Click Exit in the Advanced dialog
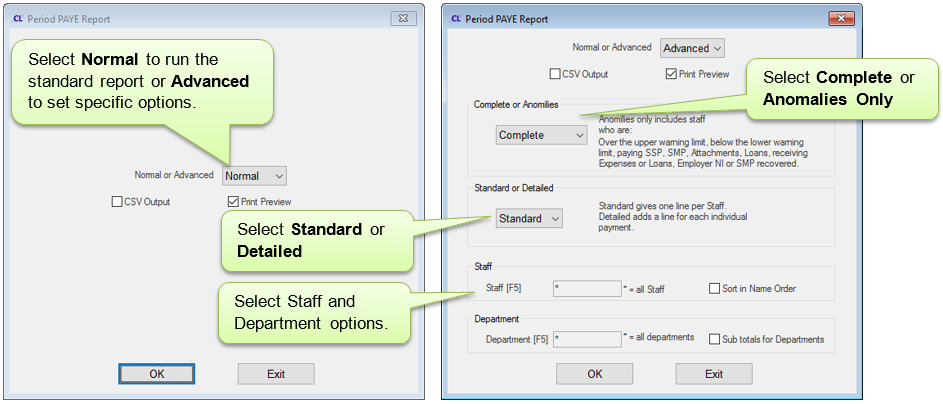Viewport: 943px width, 404px height. coord(714,374)
